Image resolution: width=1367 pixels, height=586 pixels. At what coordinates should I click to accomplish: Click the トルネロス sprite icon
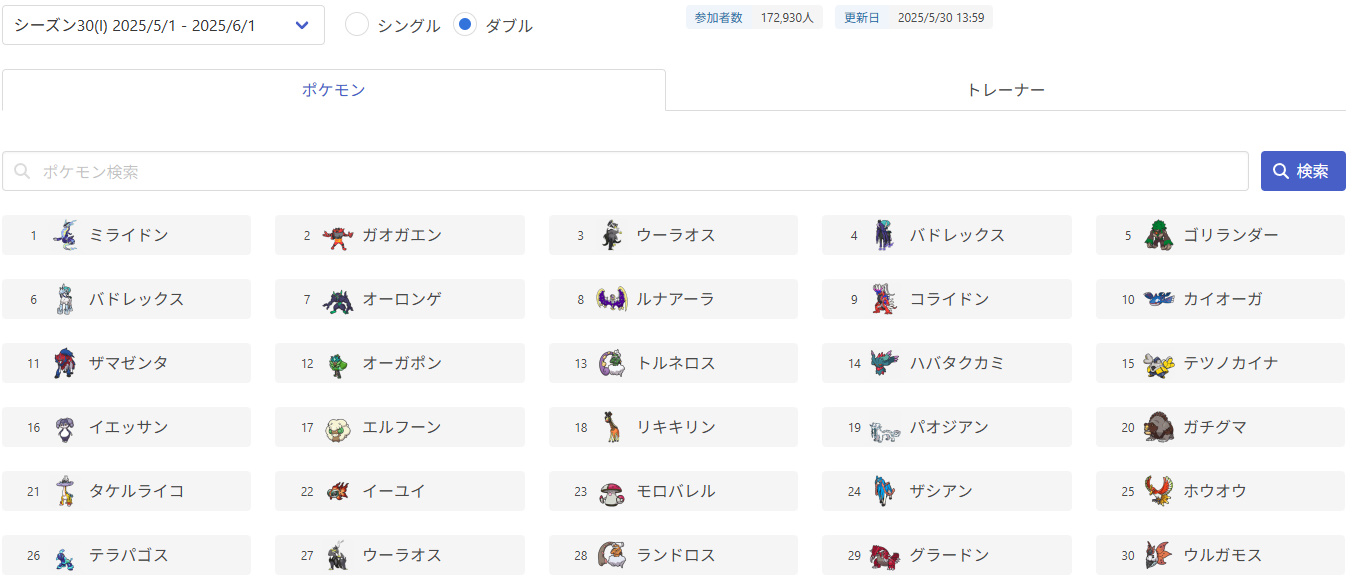click(x=612, y=363)
